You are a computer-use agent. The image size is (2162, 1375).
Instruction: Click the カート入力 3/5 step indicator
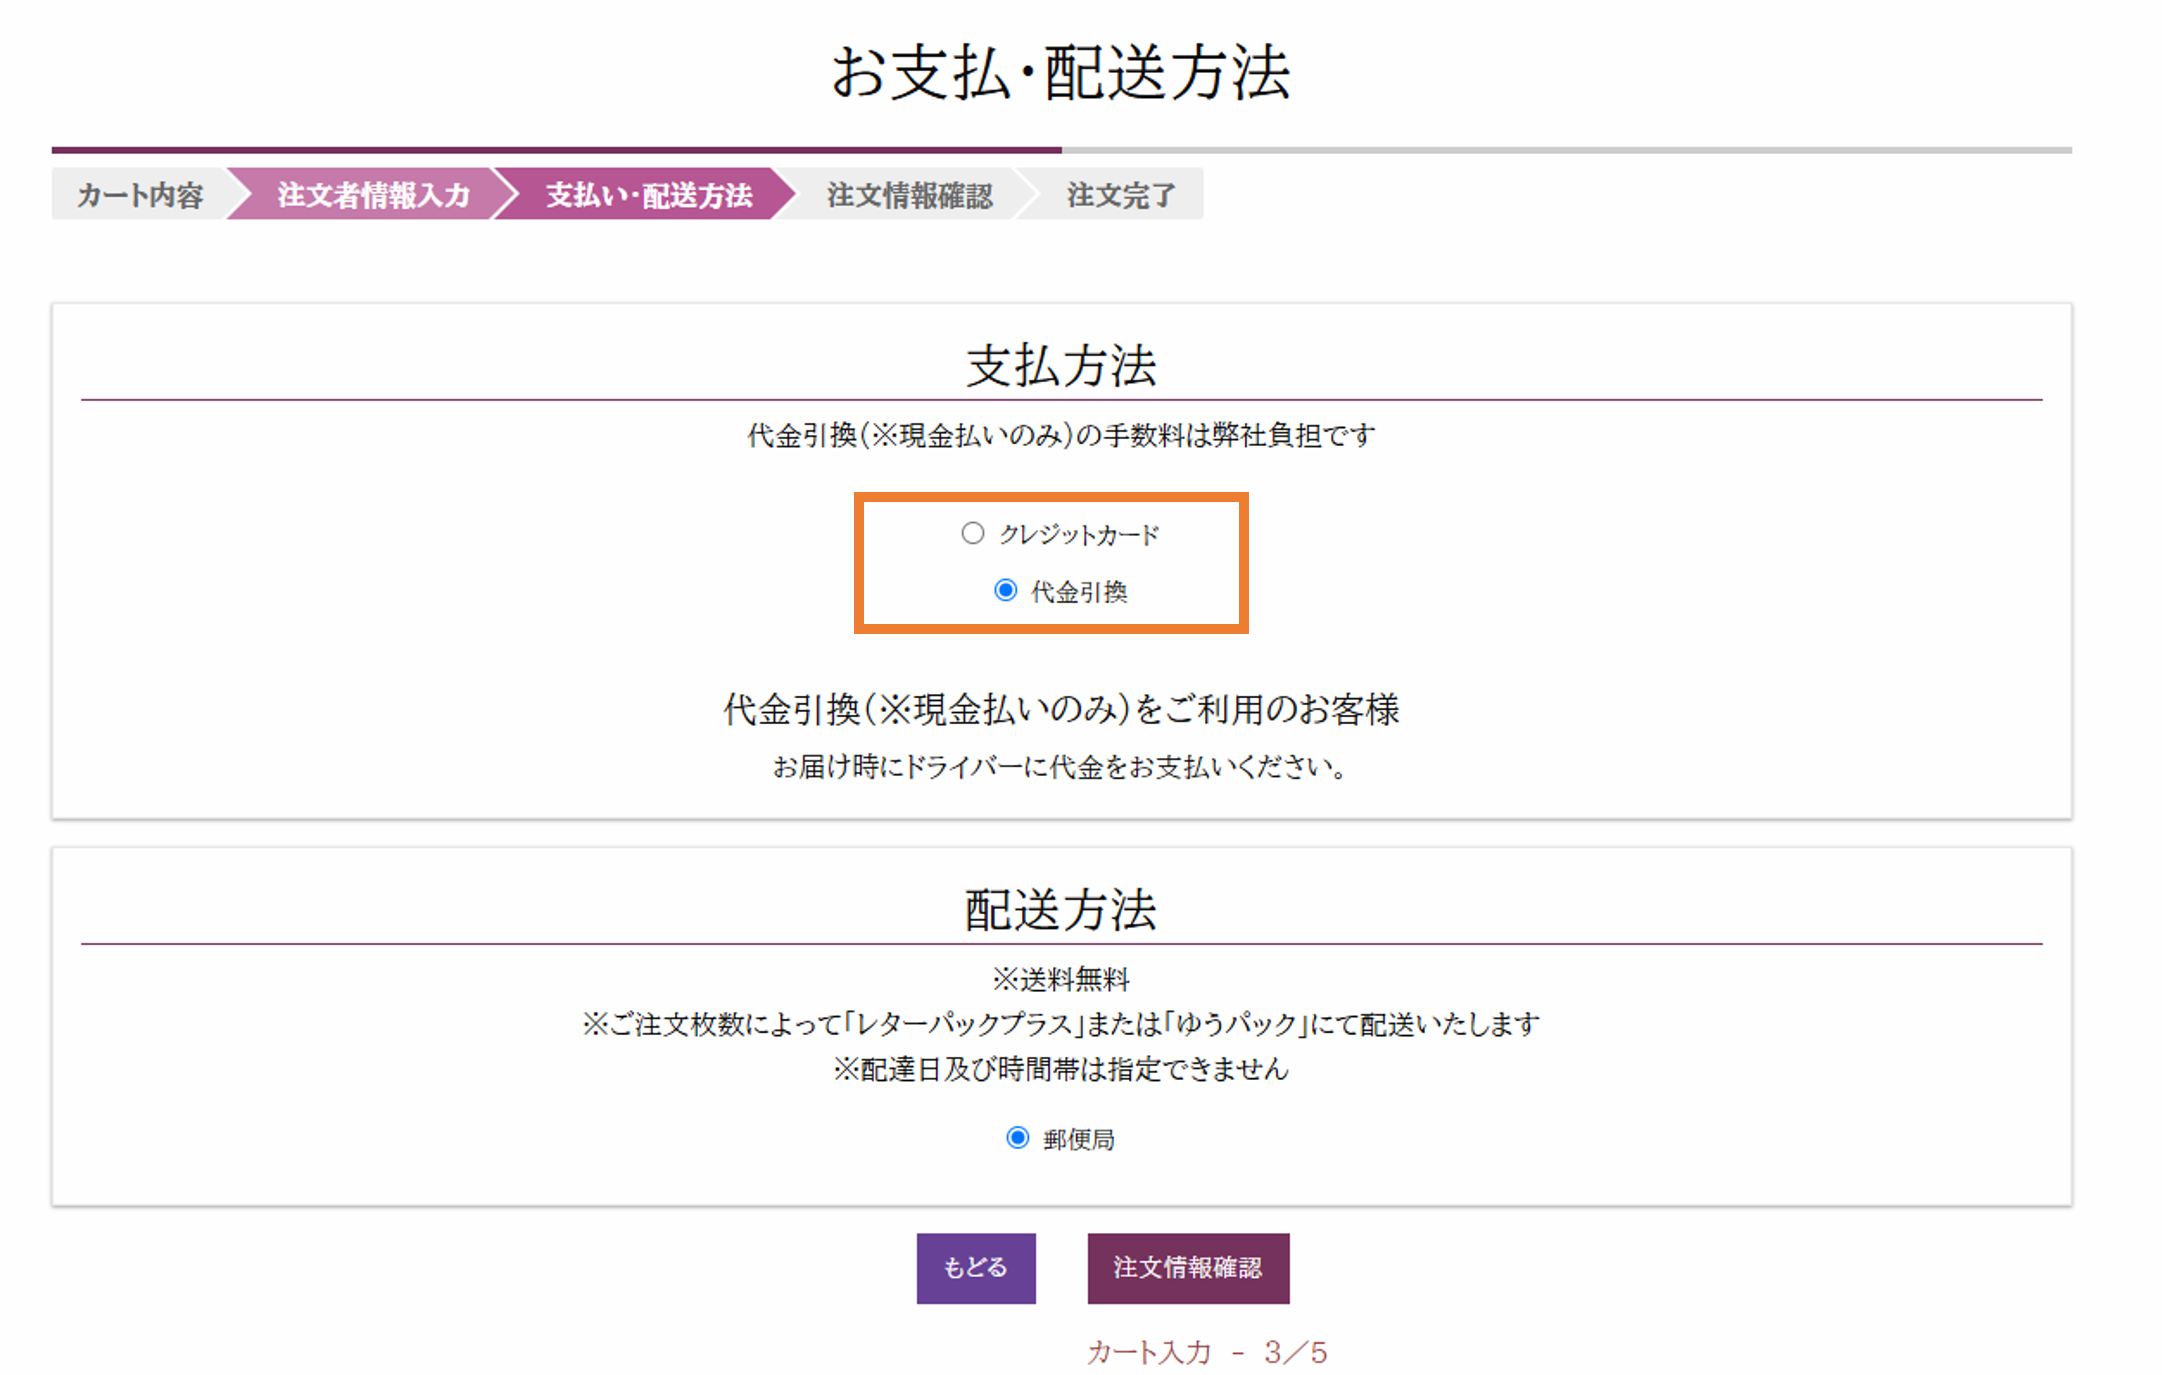(1206, 1353)
